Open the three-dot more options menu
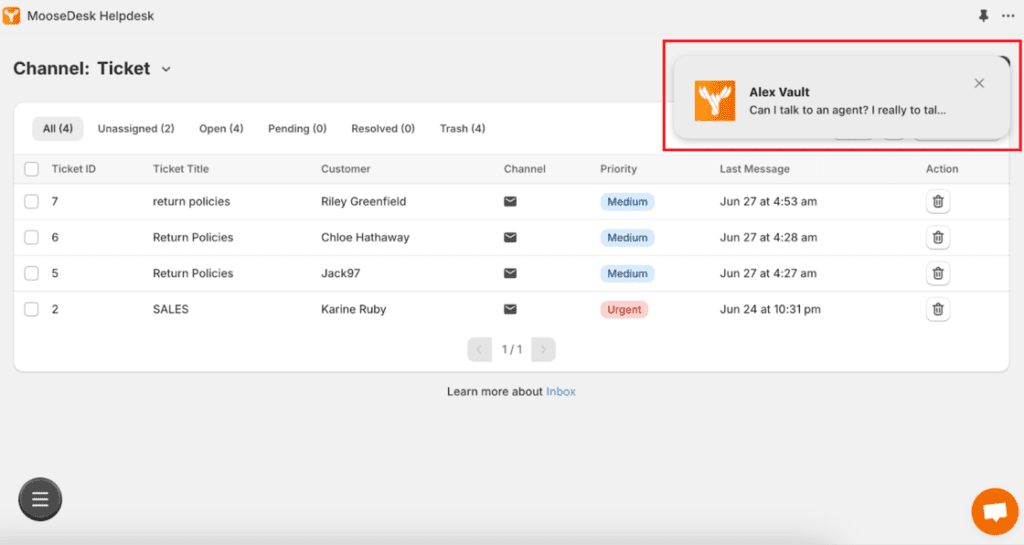Image resolution: width=1024 pixels, height=545 pixels. pos(1008,16)
